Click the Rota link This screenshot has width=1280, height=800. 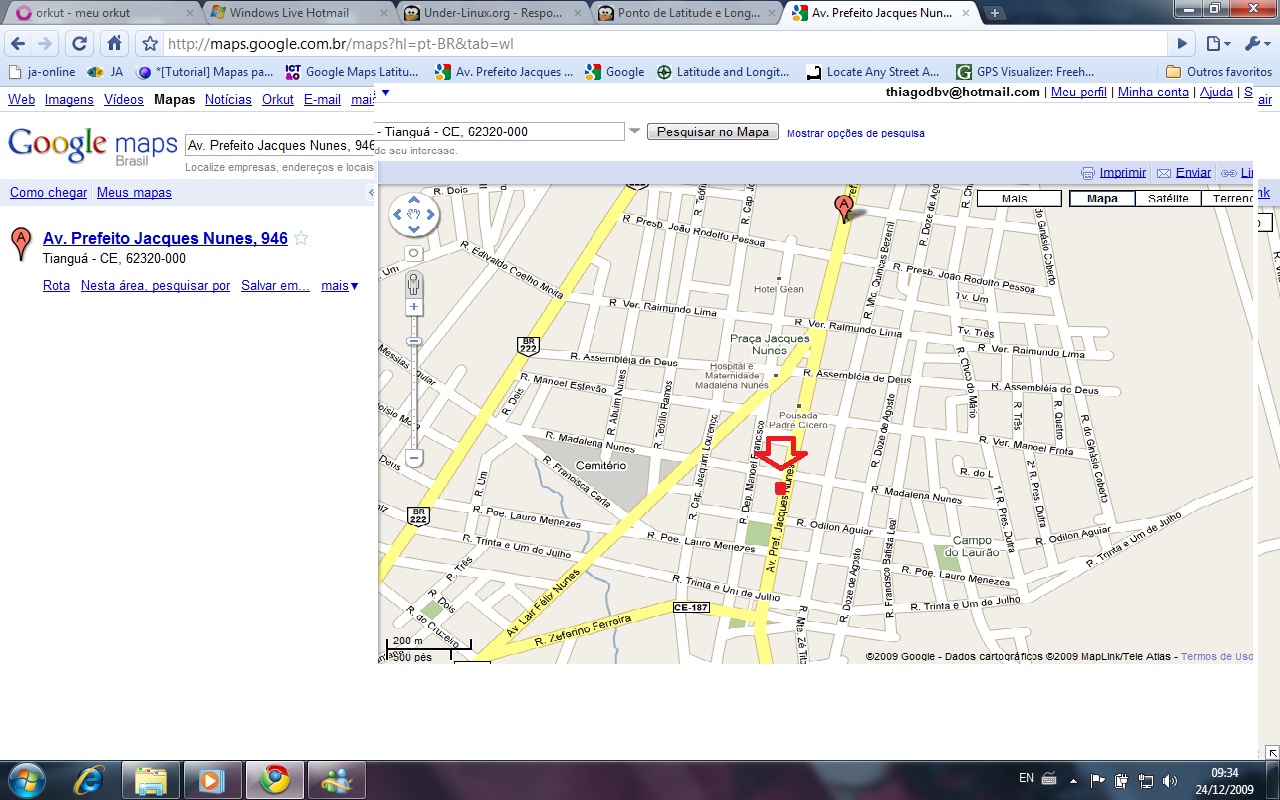56,286
